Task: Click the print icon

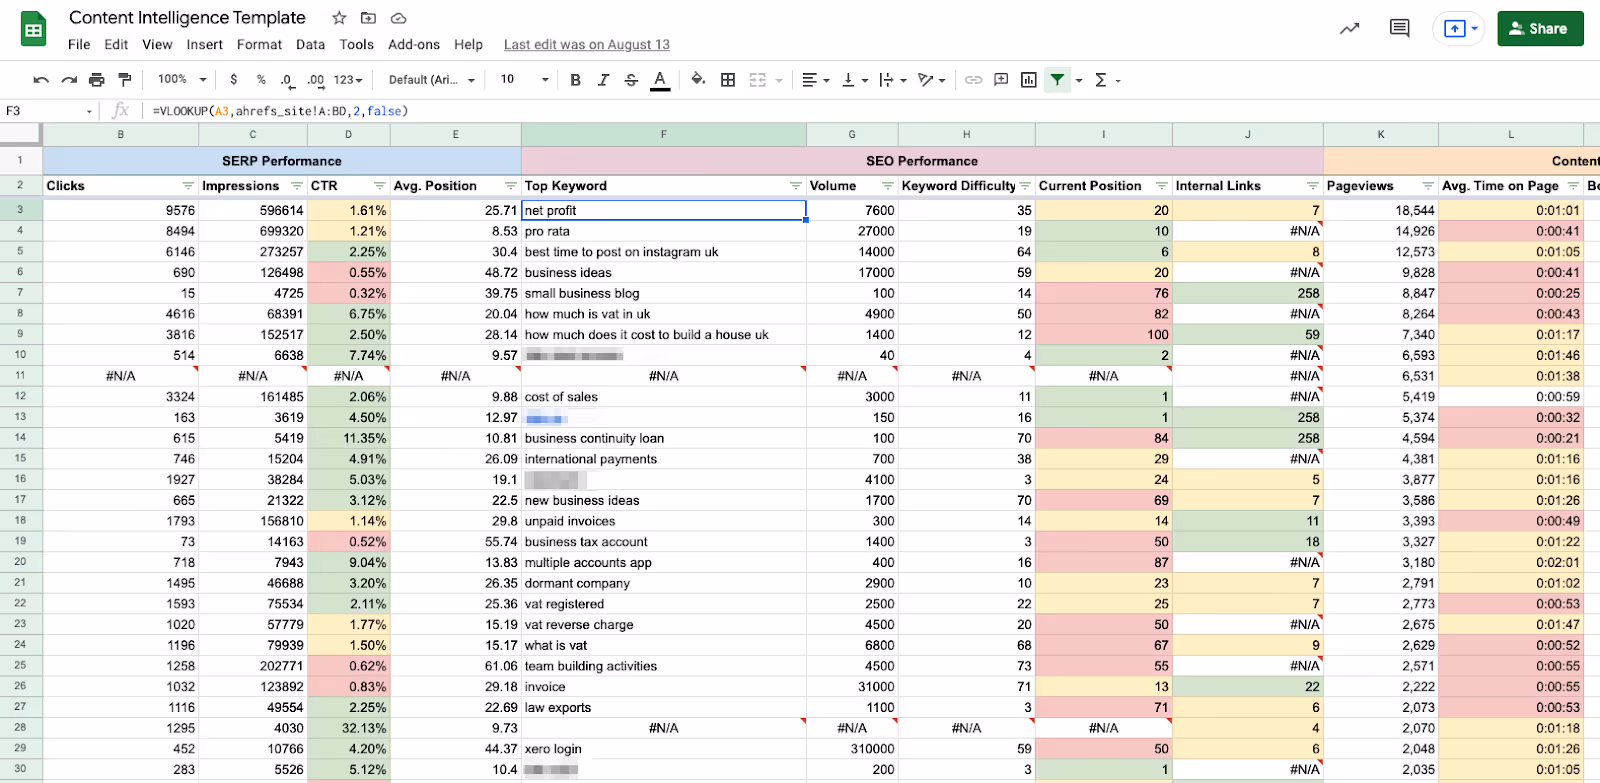Action: 97,80
